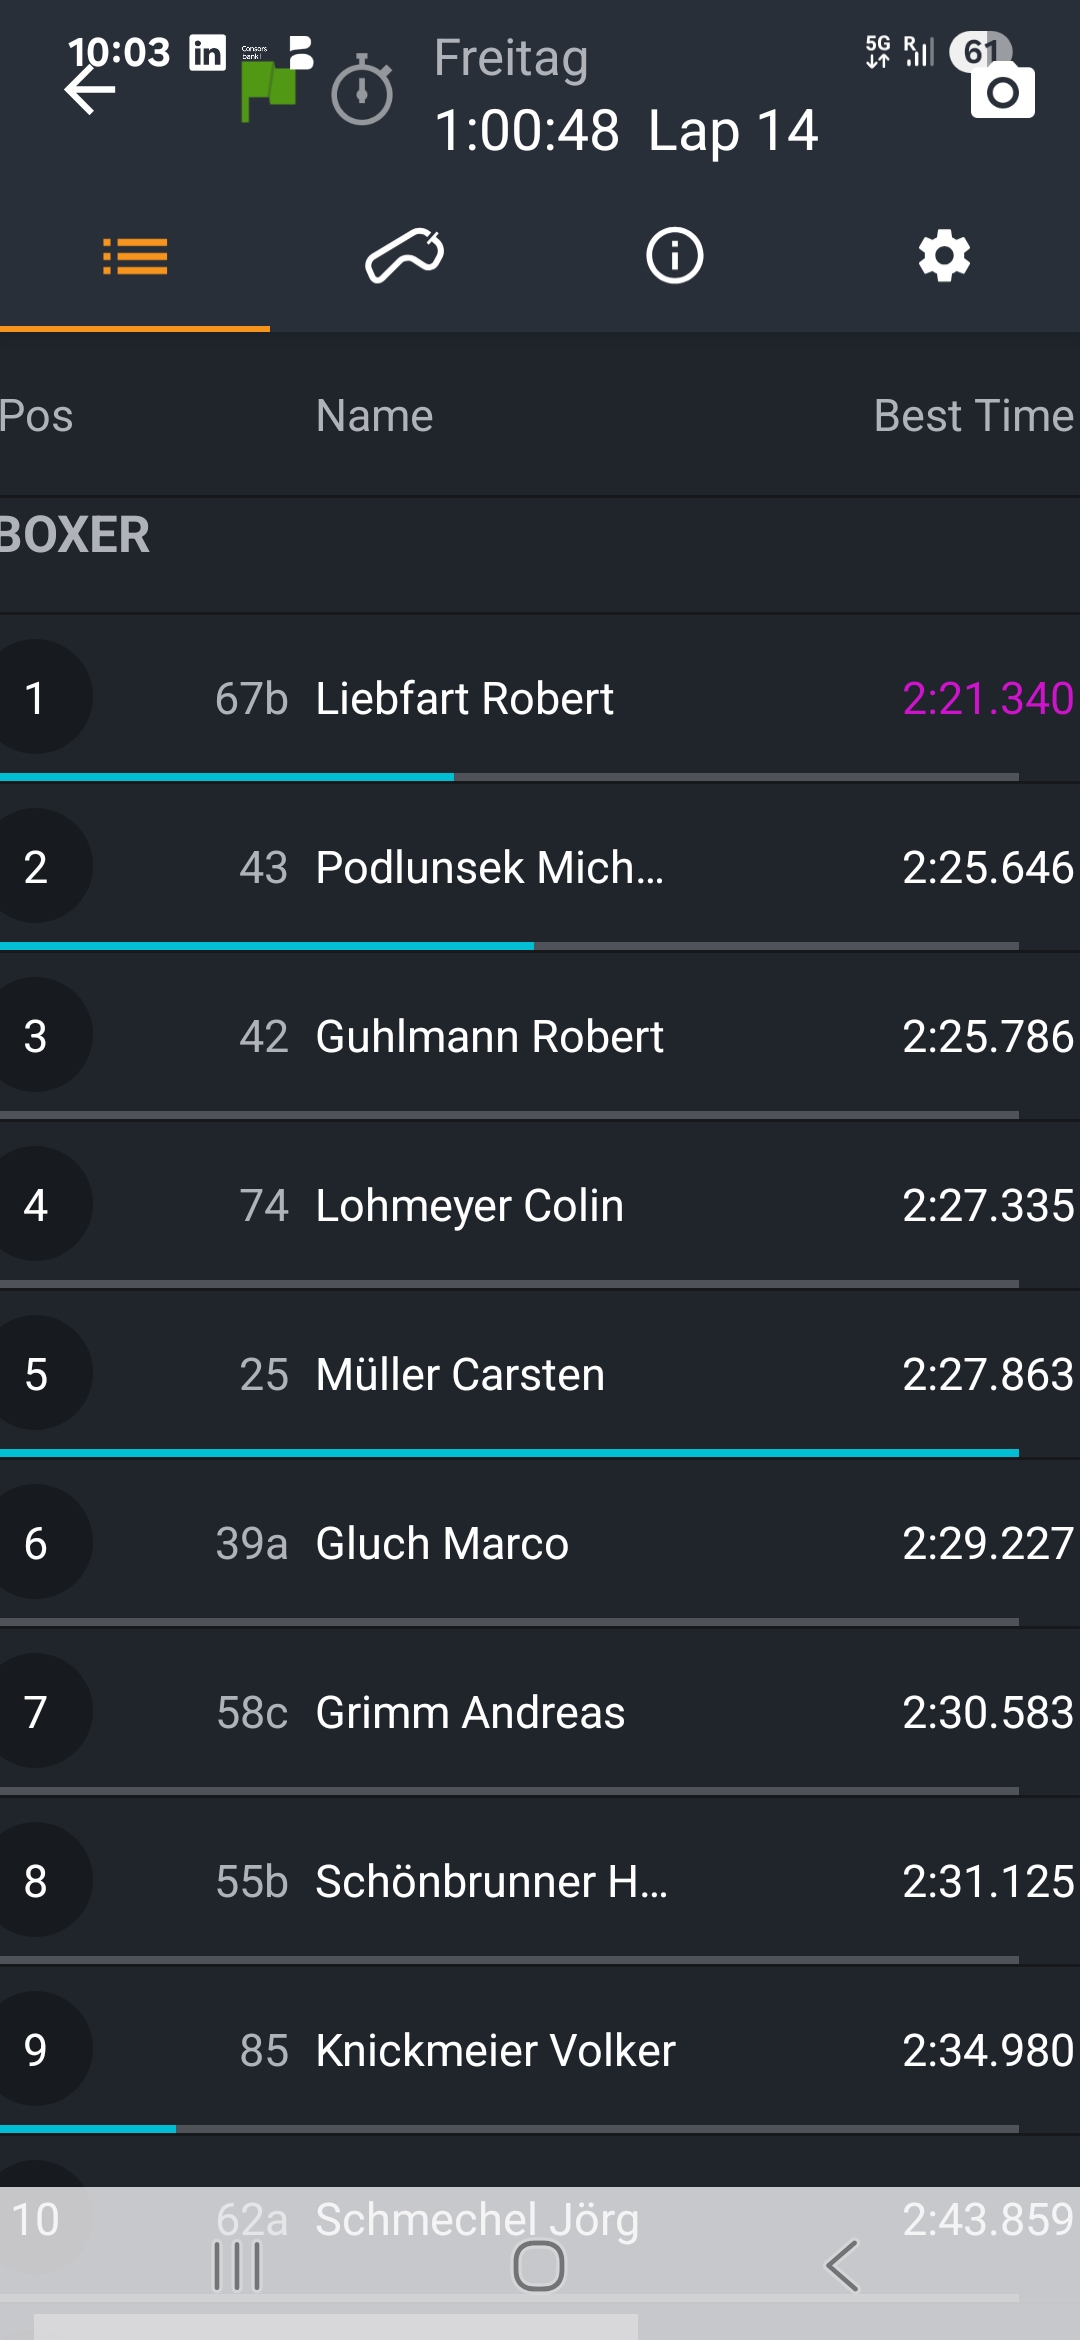Switch to the results list tab
The height and width of the screenshot is (2340, 1080).
[135, 256]
